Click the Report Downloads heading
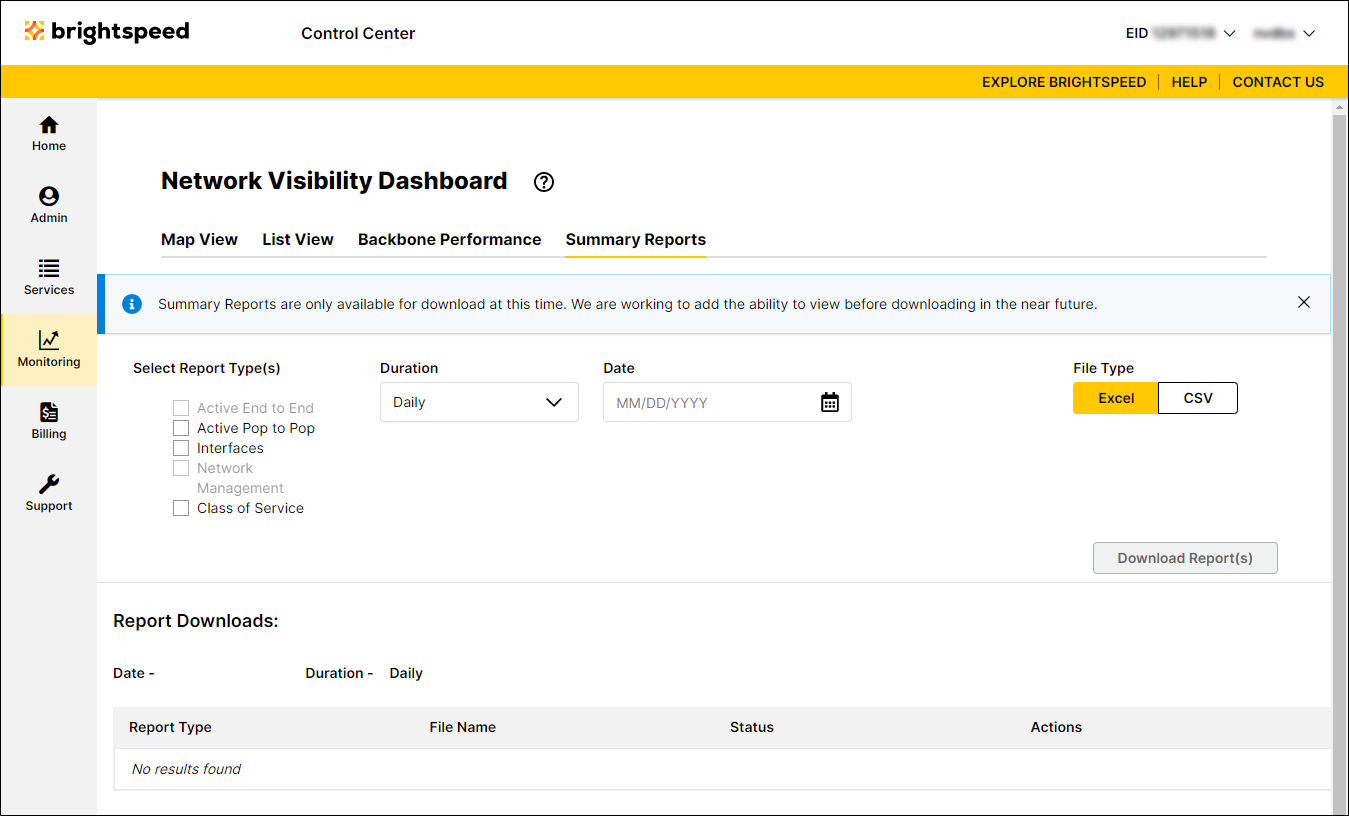The image size is (1349, 816). pos(196,621)
